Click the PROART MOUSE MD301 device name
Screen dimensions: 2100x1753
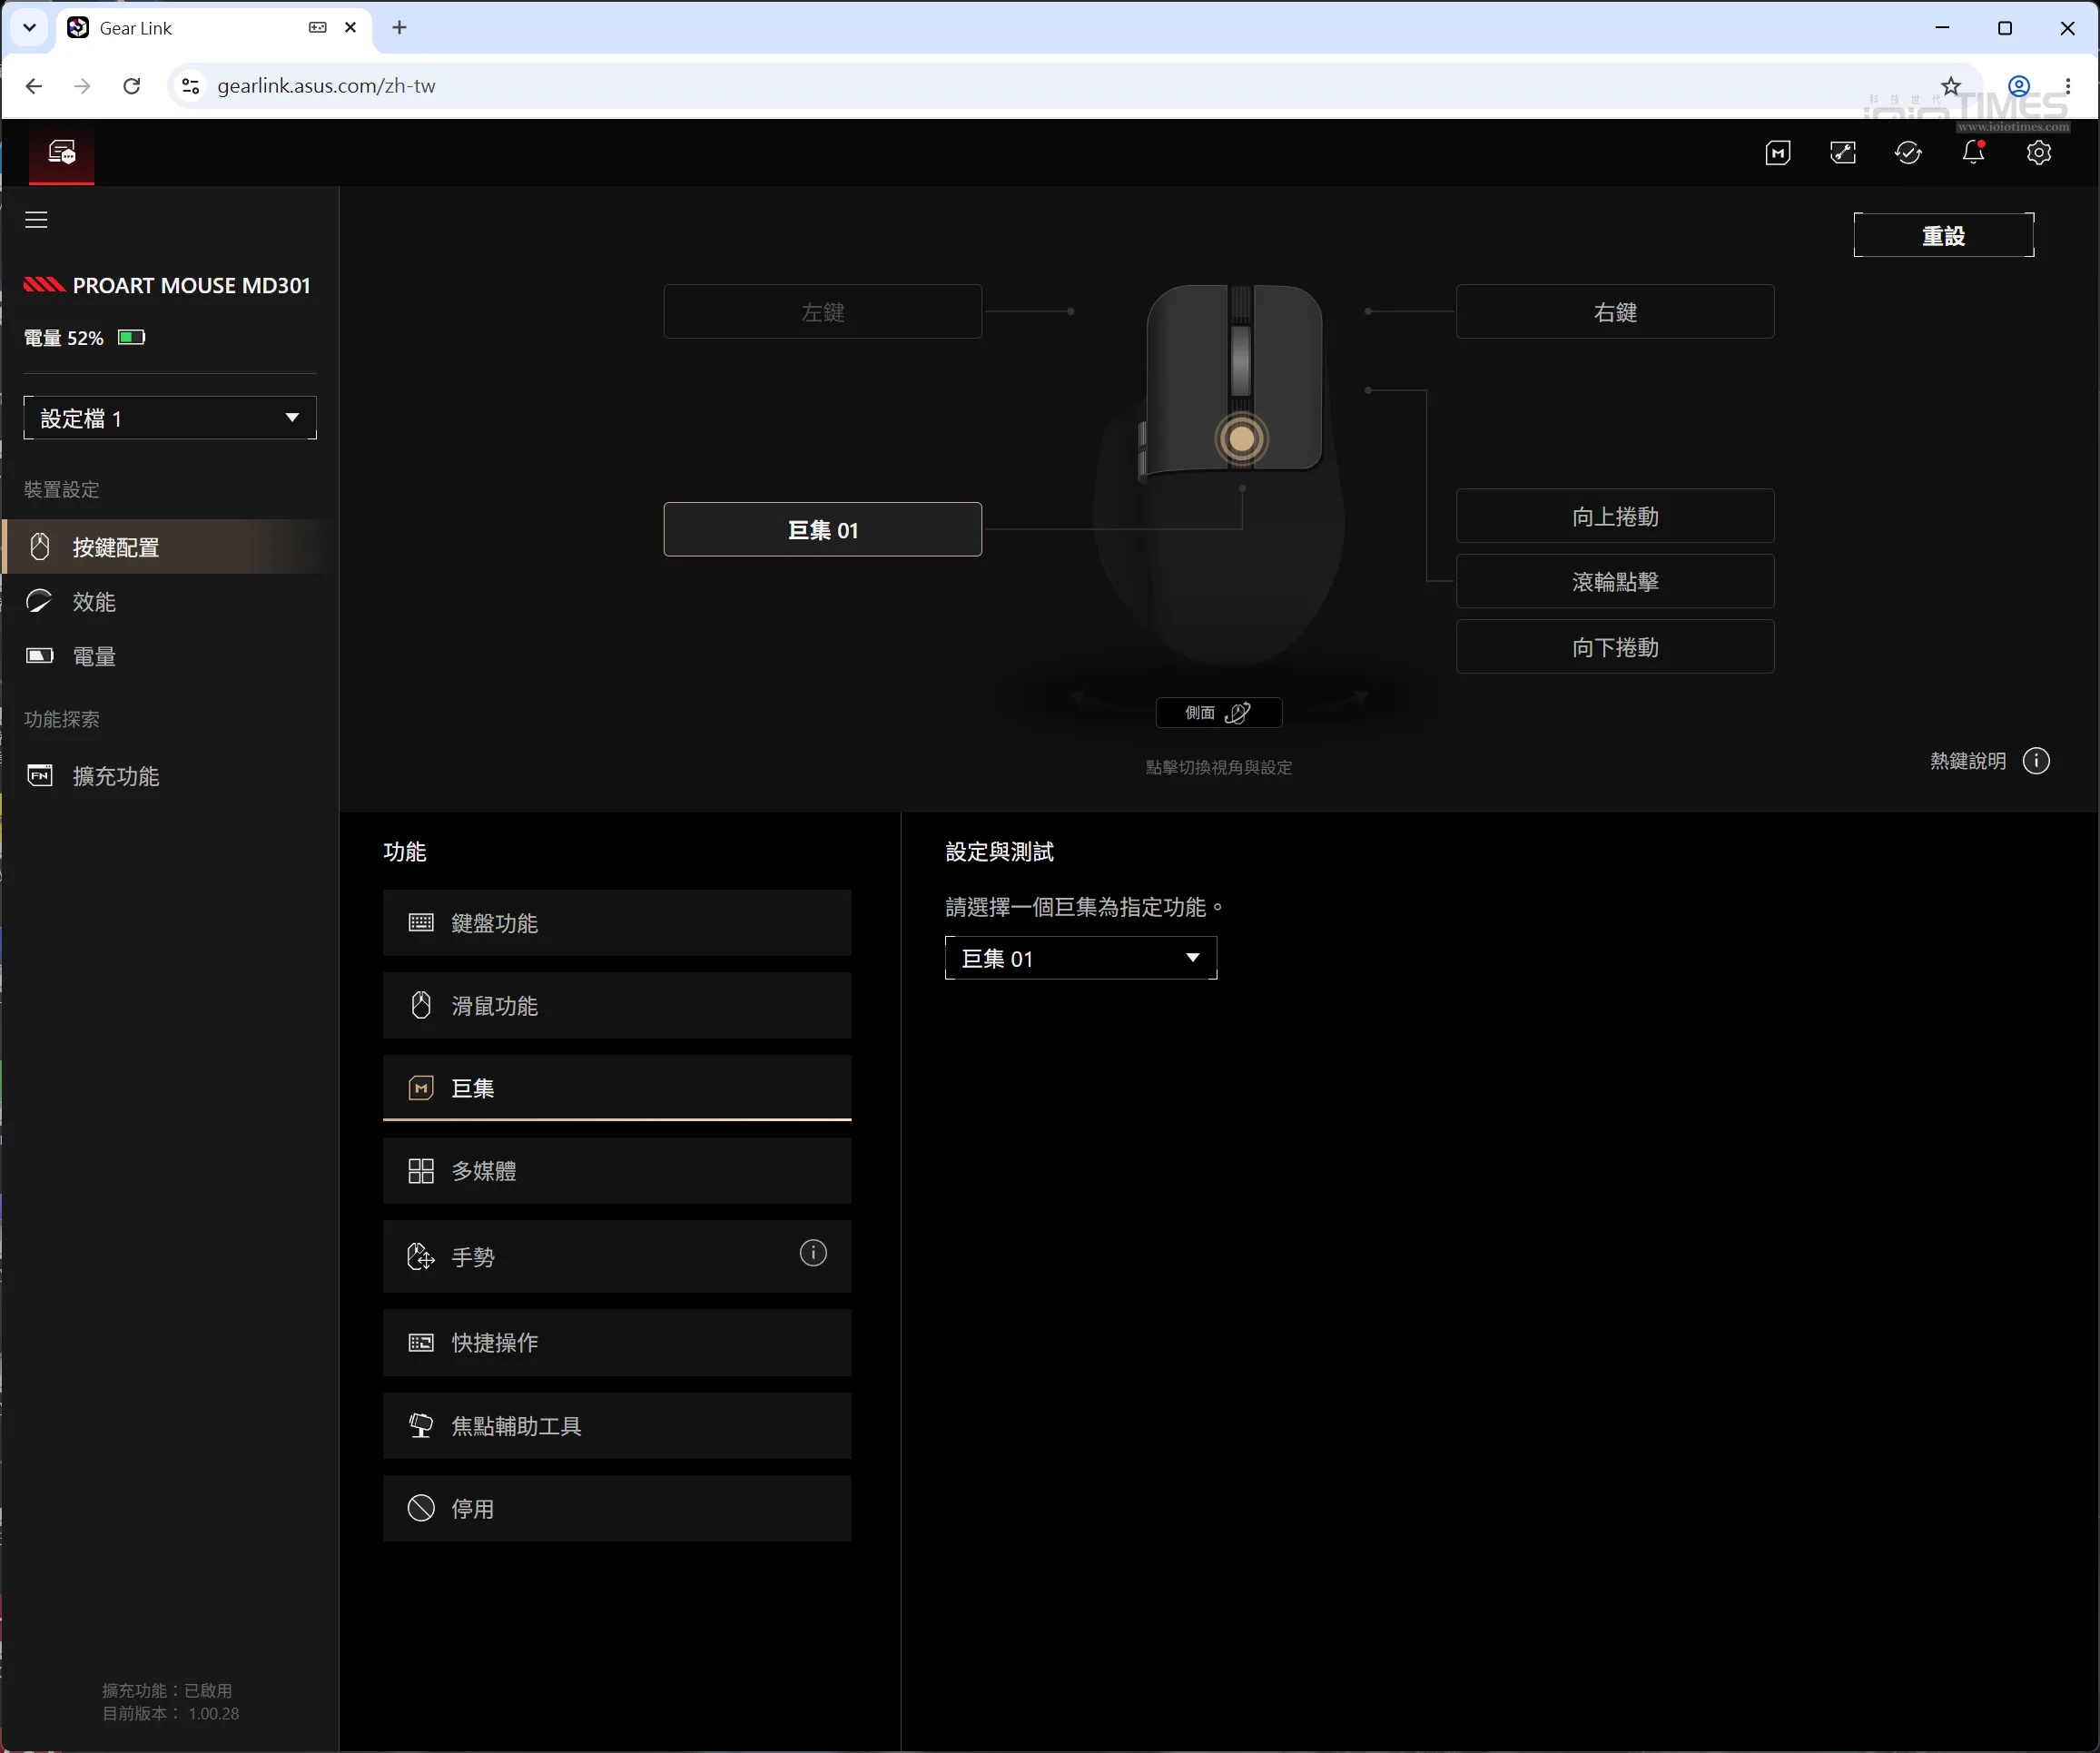click(x=191, y=286)
